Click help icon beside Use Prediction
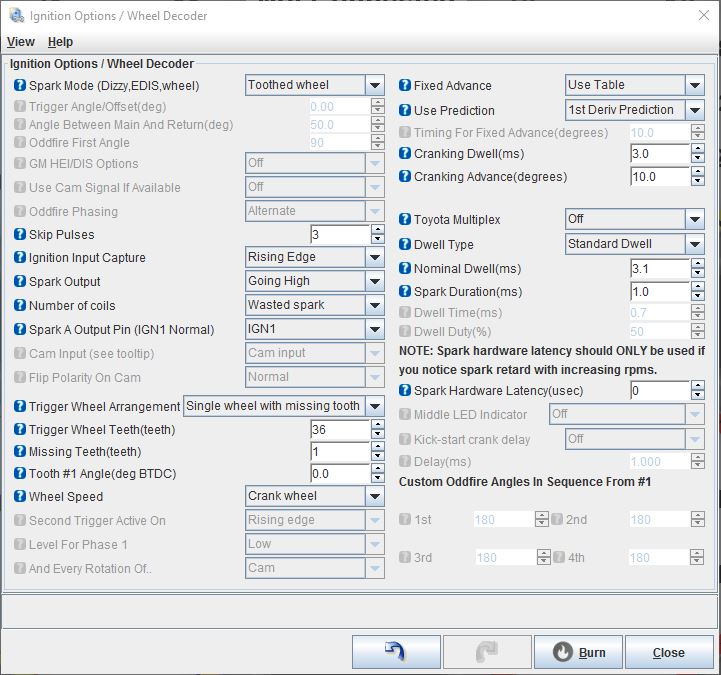This screenshot has width=721, height=675. [x=405, y=110]
